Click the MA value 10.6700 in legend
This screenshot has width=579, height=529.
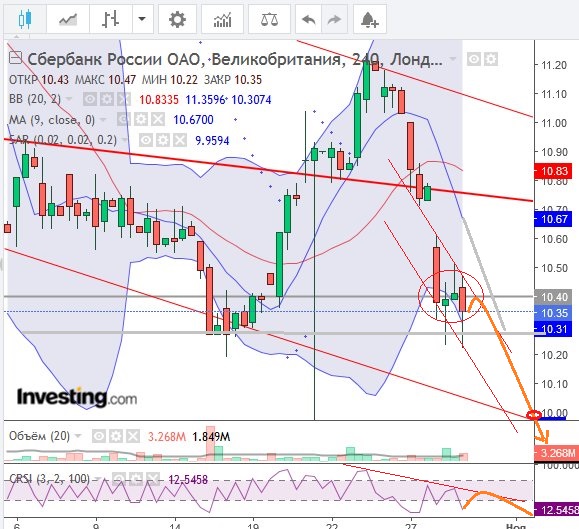(193, 120)
